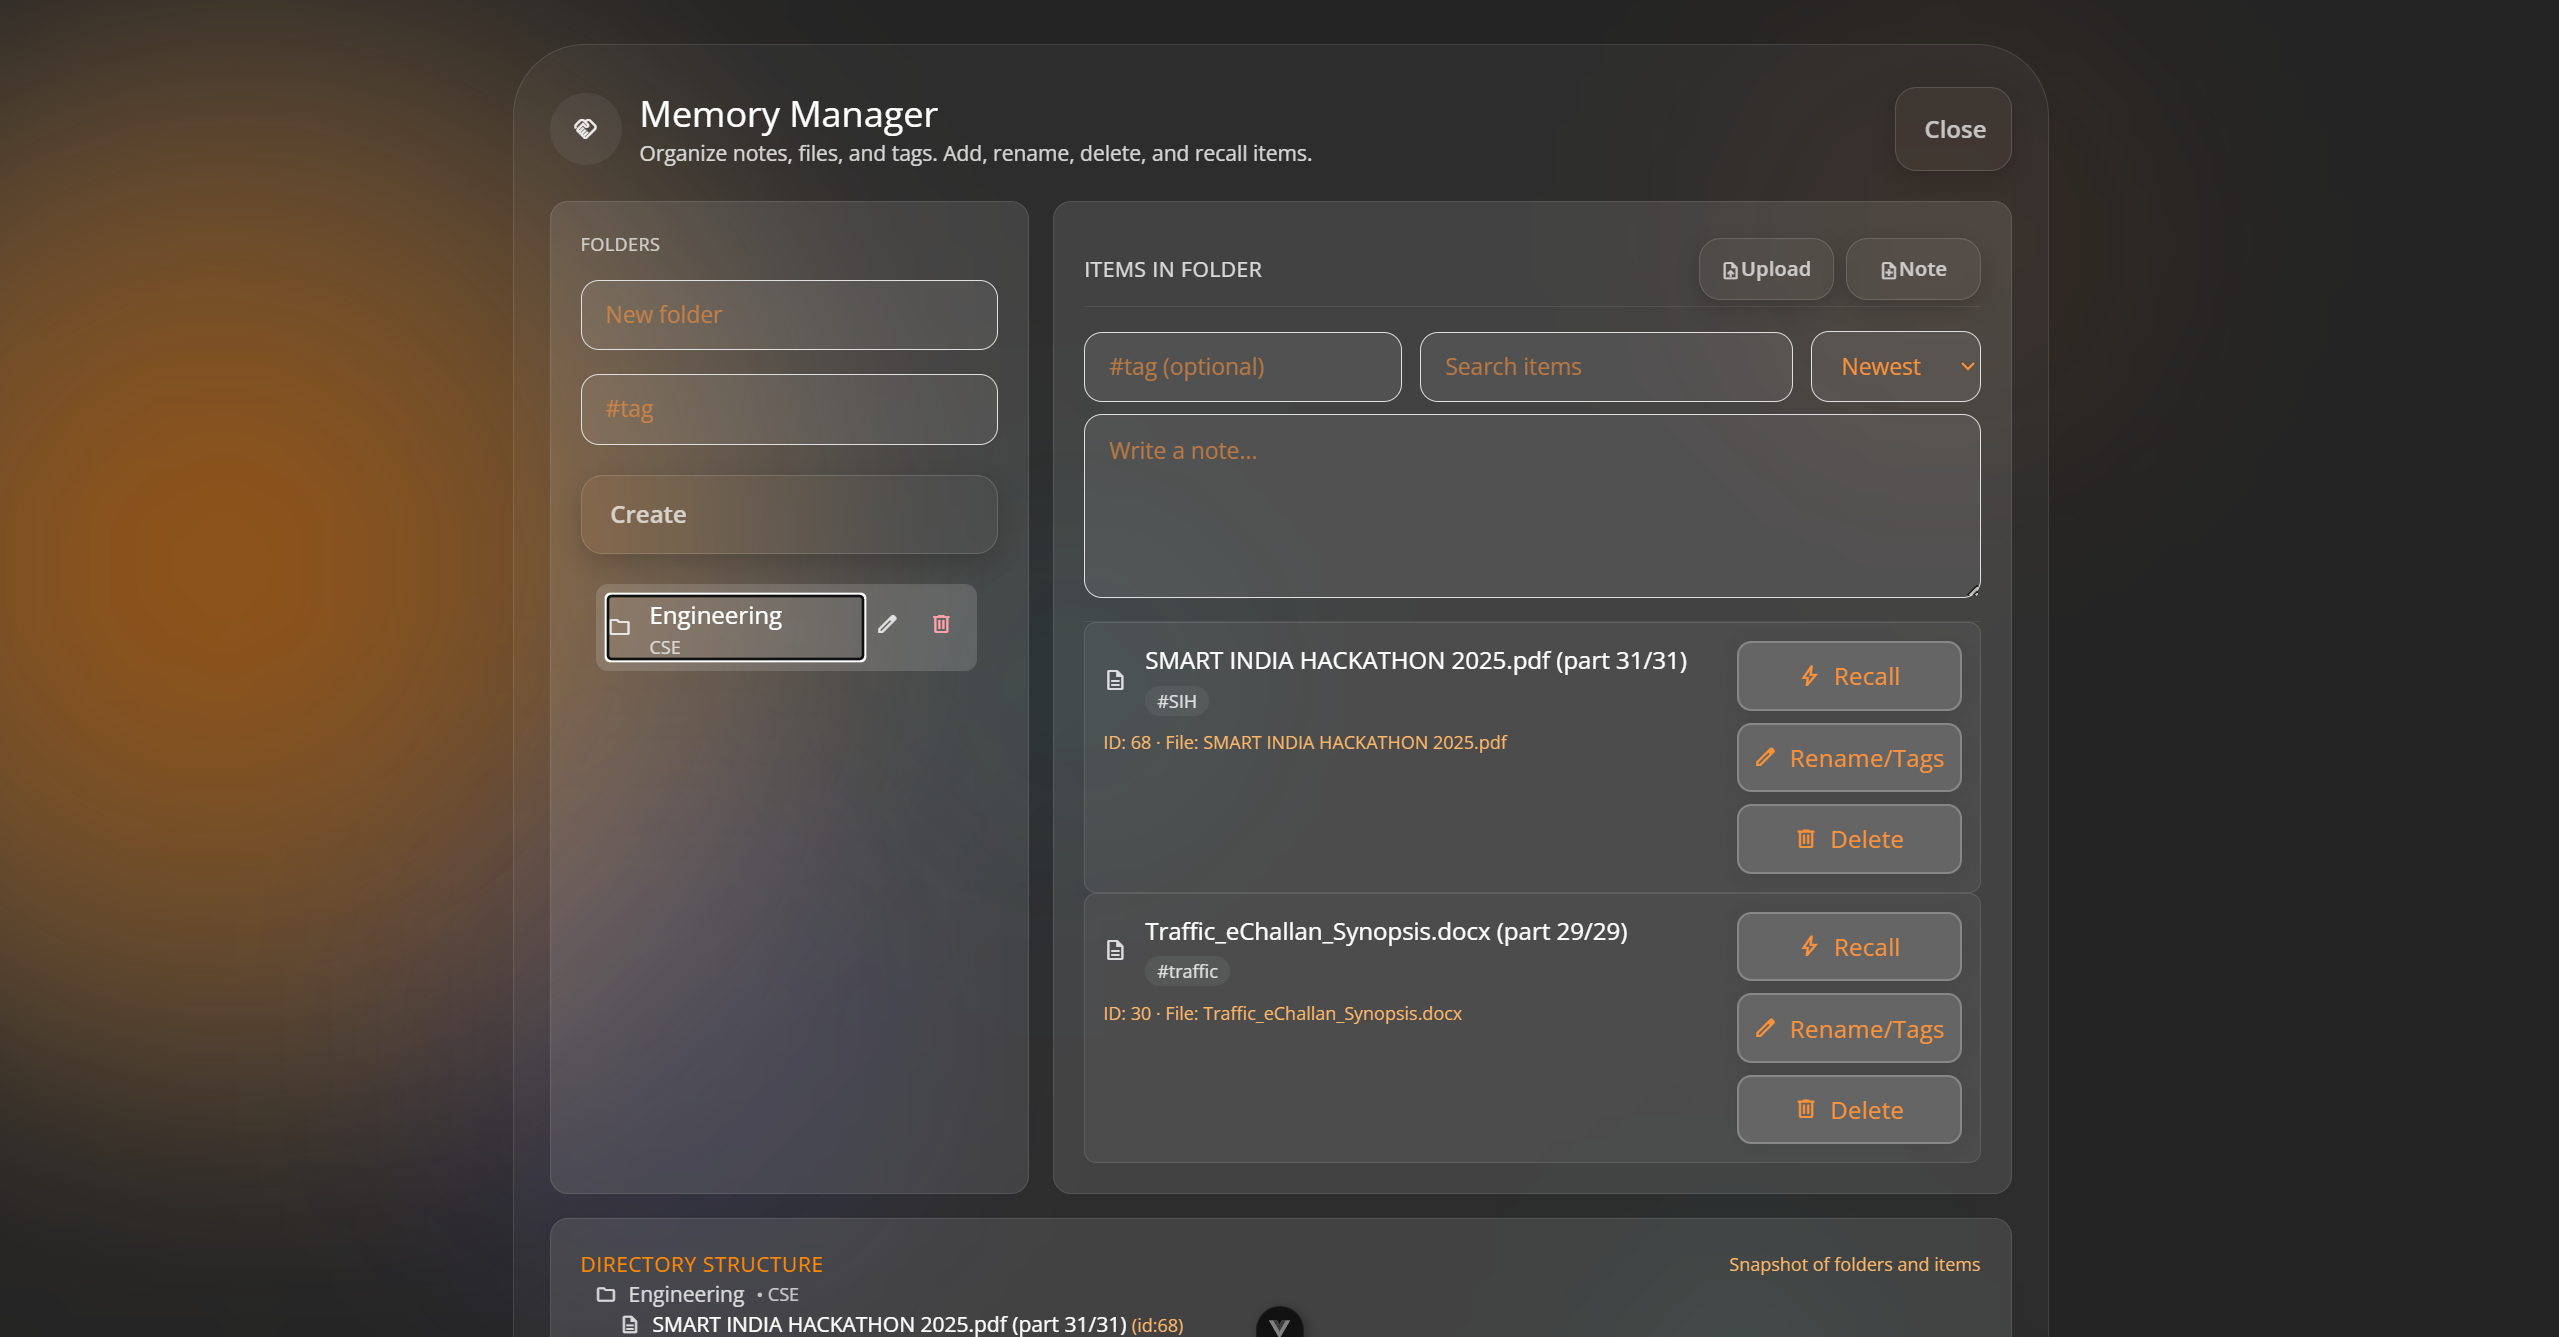
Task: Click the pencil icon beside Engineering folder
Action: pos(887,624)
